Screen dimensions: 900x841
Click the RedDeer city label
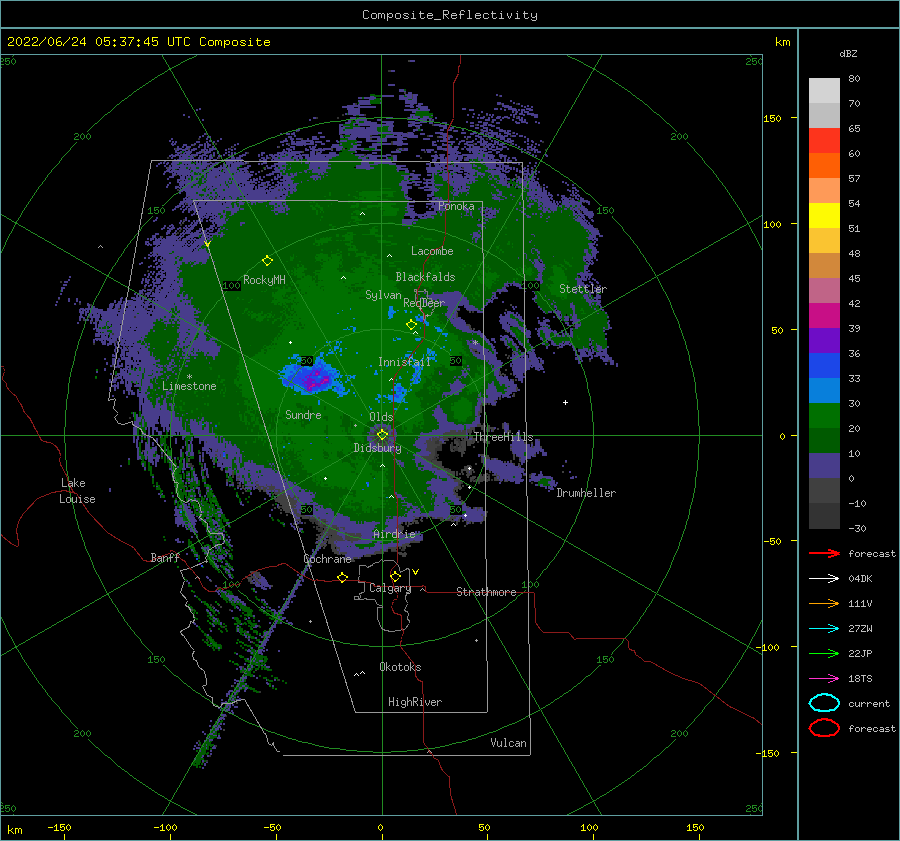pyautogui.click(x=424, y=303)
